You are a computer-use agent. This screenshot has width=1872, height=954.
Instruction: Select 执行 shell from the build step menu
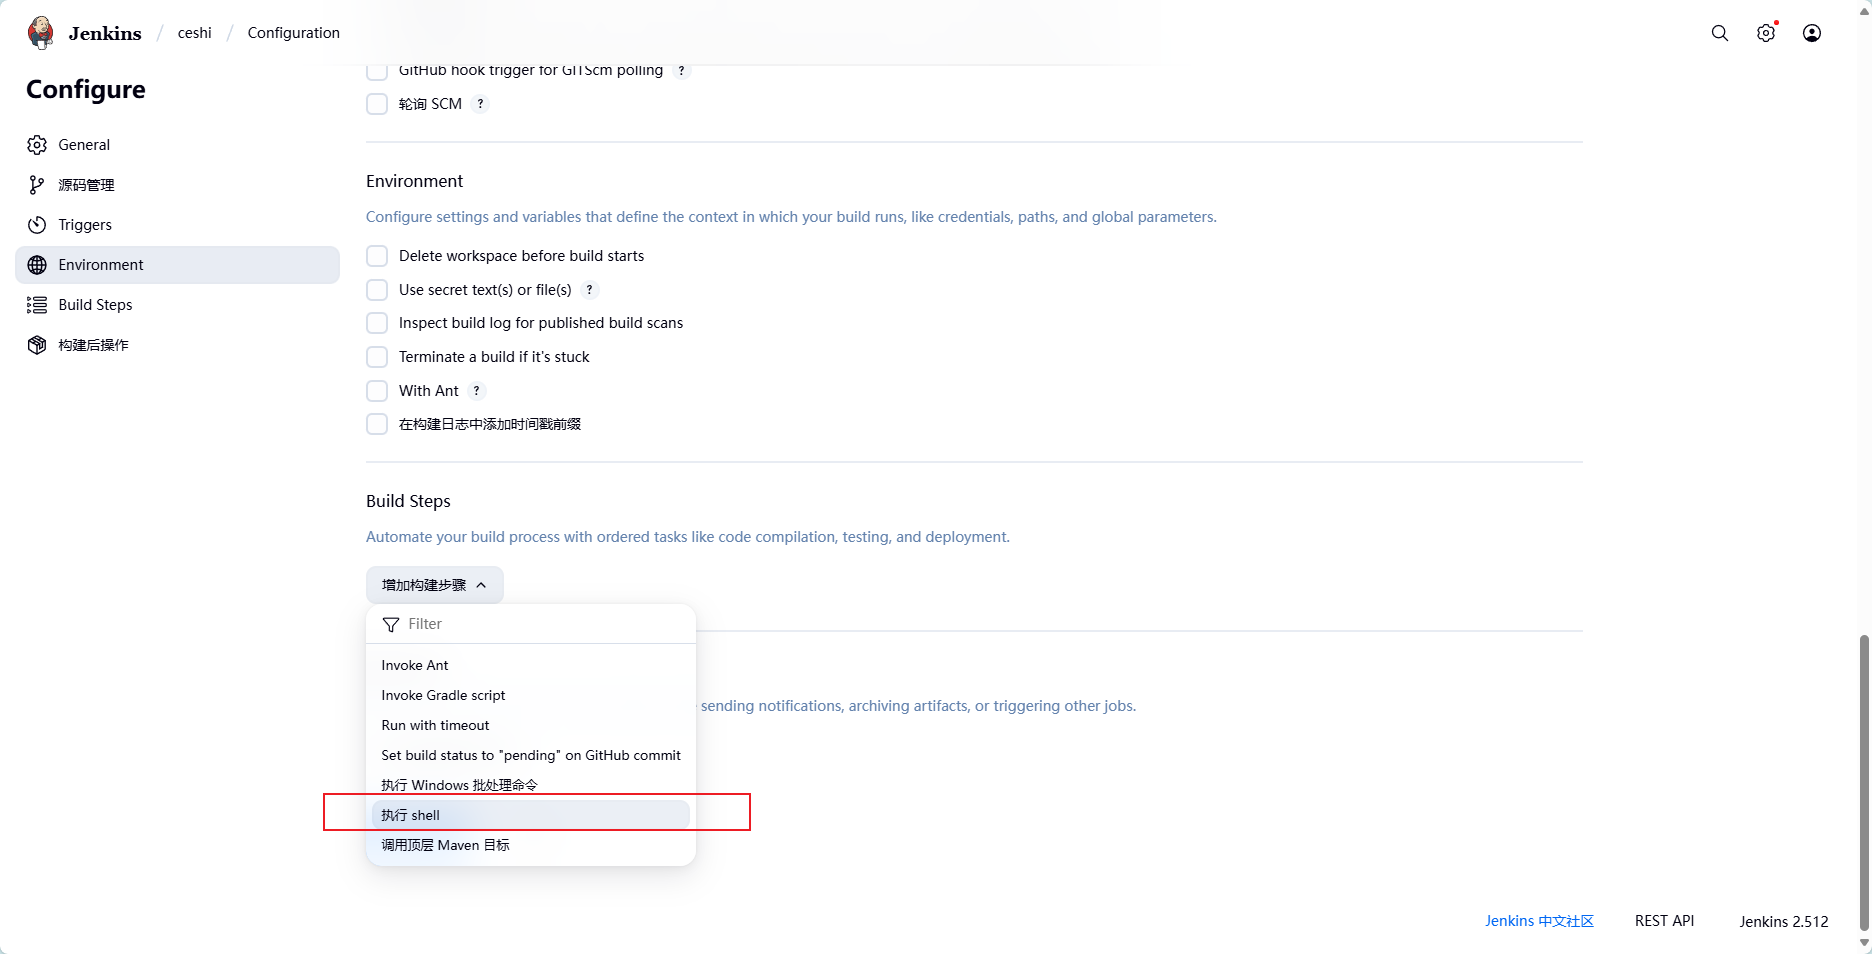pos(411,814)
